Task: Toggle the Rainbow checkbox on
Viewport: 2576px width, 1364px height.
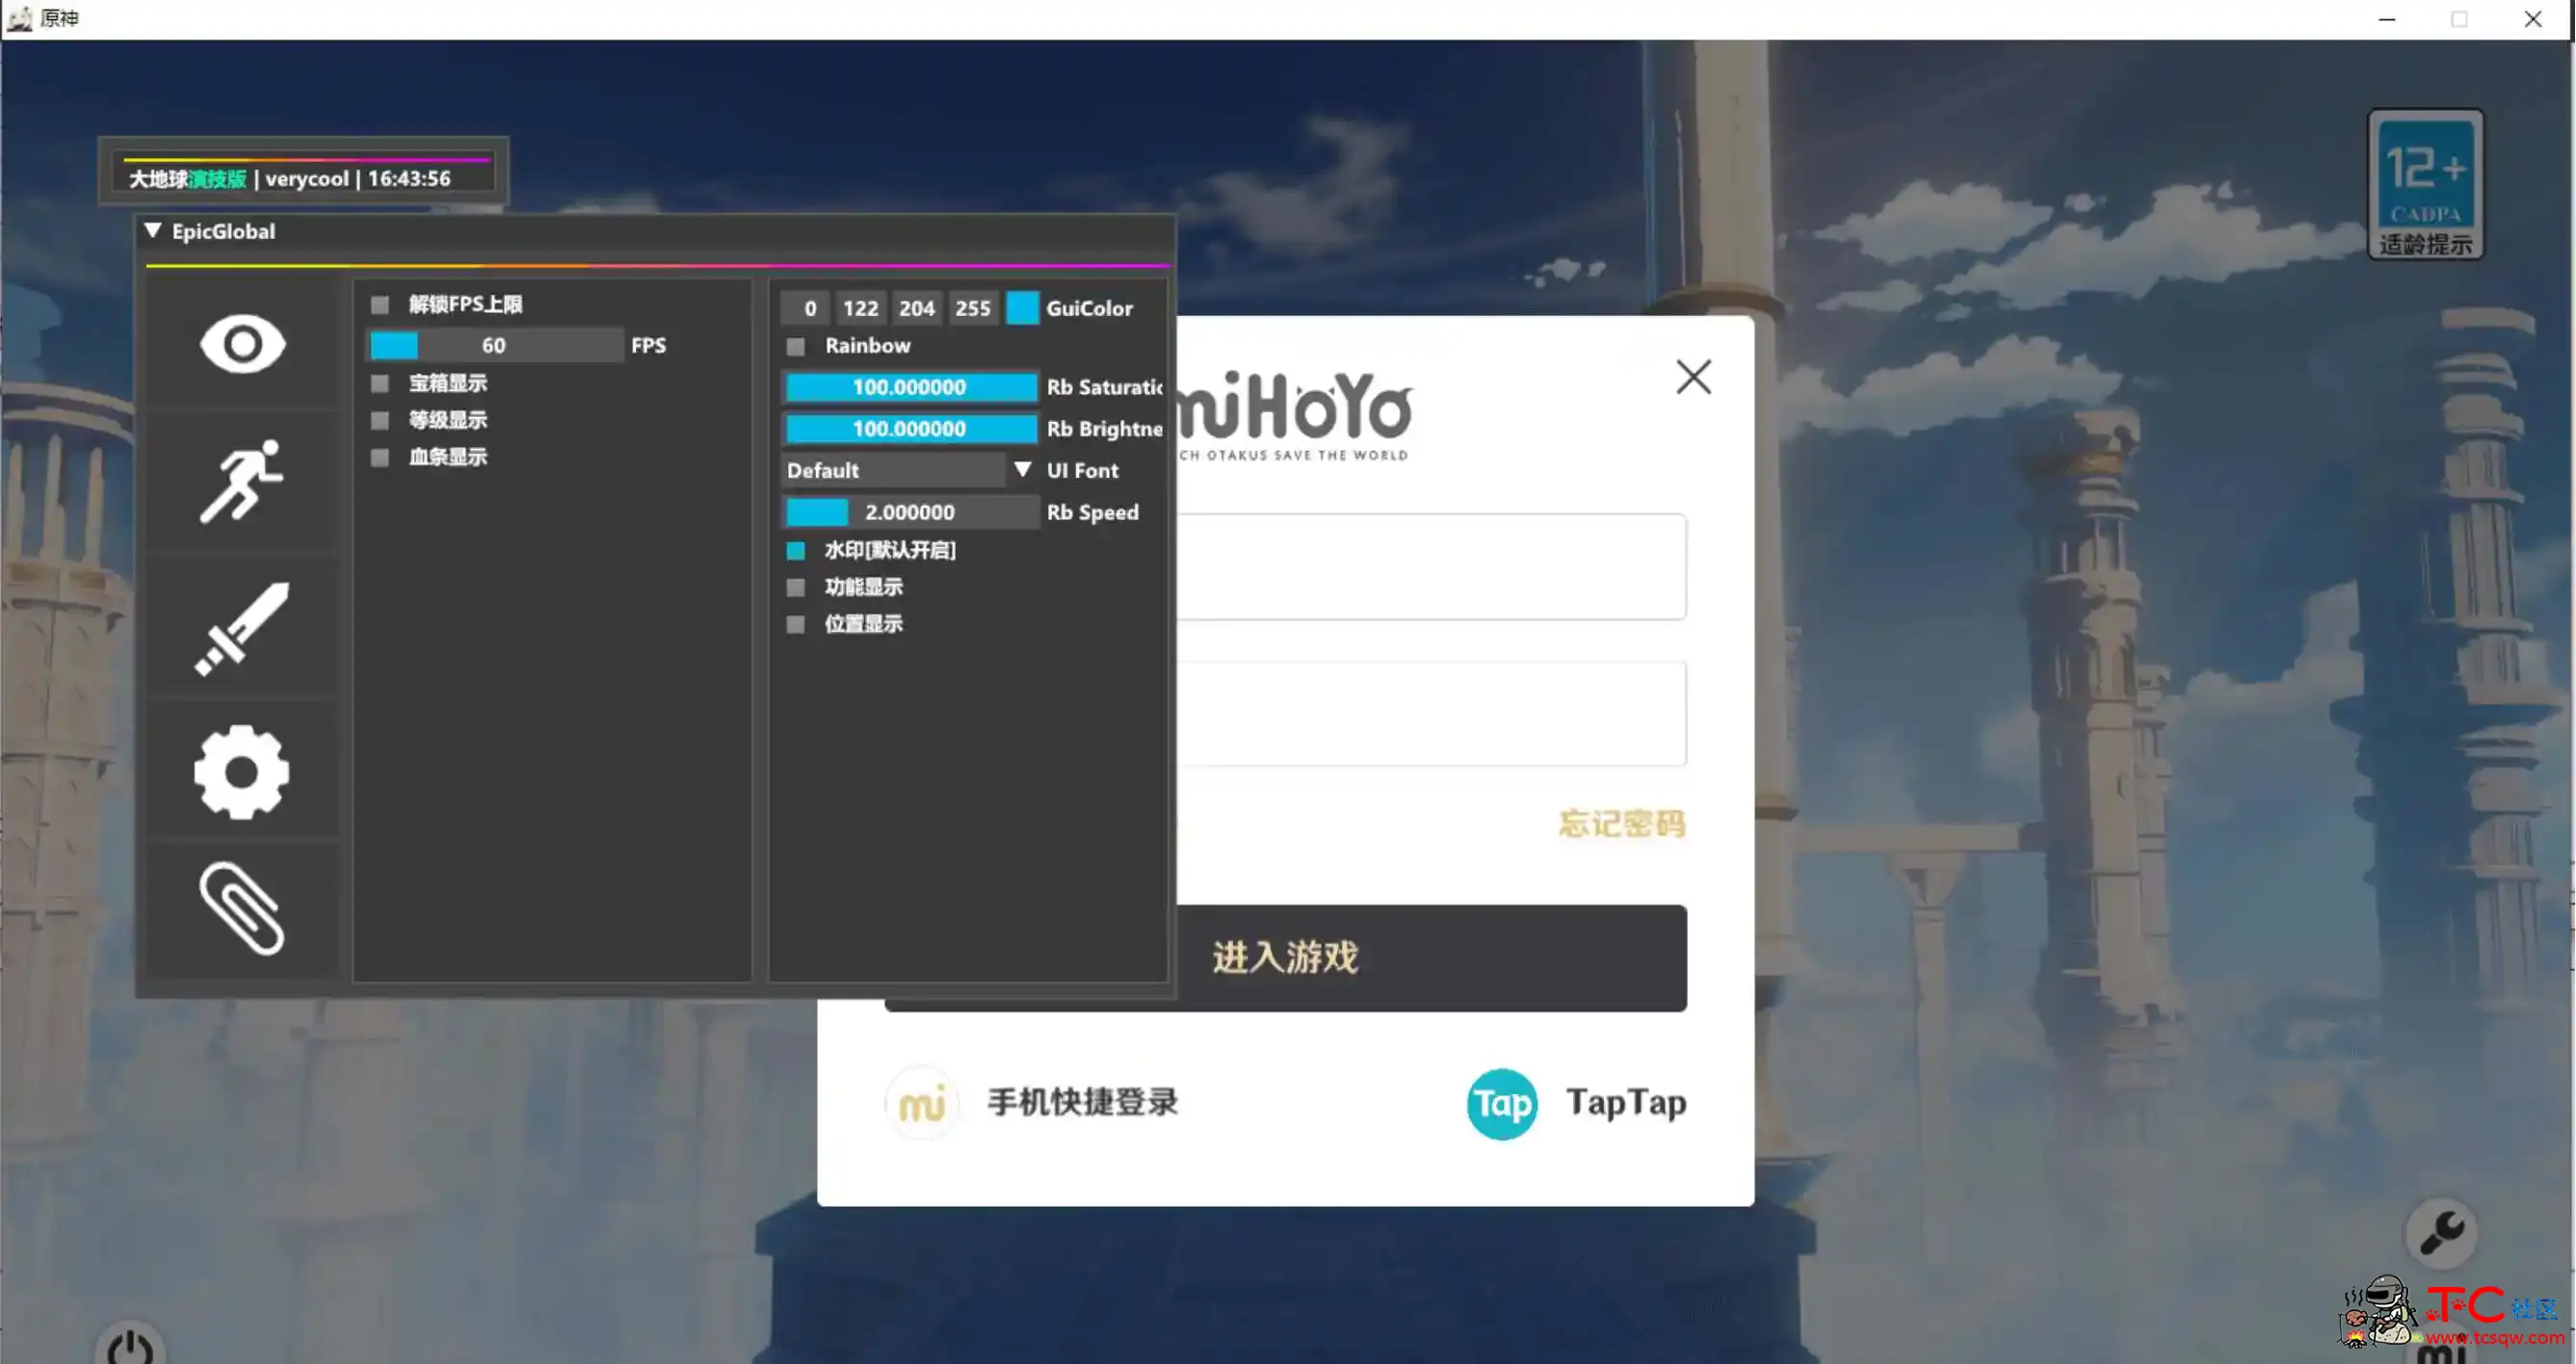Action: click(x=796, y=346)
